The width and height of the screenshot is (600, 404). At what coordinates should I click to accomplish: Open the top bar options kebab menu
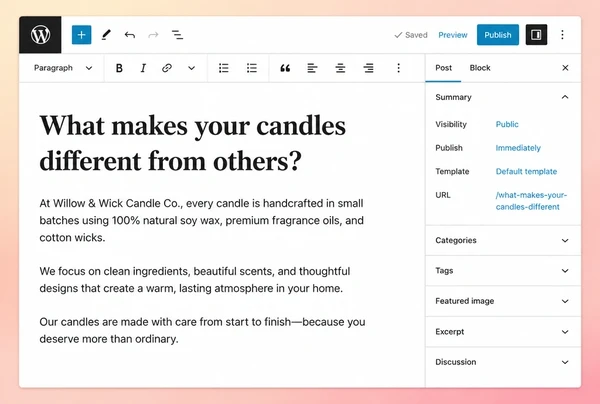(x=562, y=35)
